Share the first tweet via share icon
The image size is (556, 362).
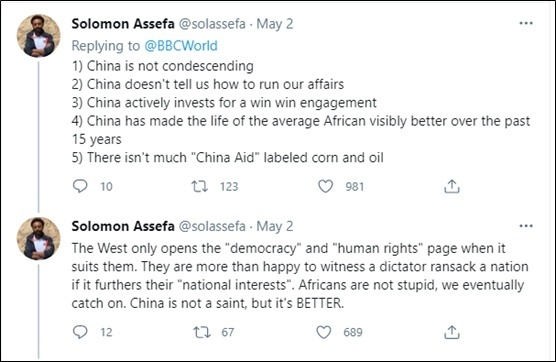point(451,186)
